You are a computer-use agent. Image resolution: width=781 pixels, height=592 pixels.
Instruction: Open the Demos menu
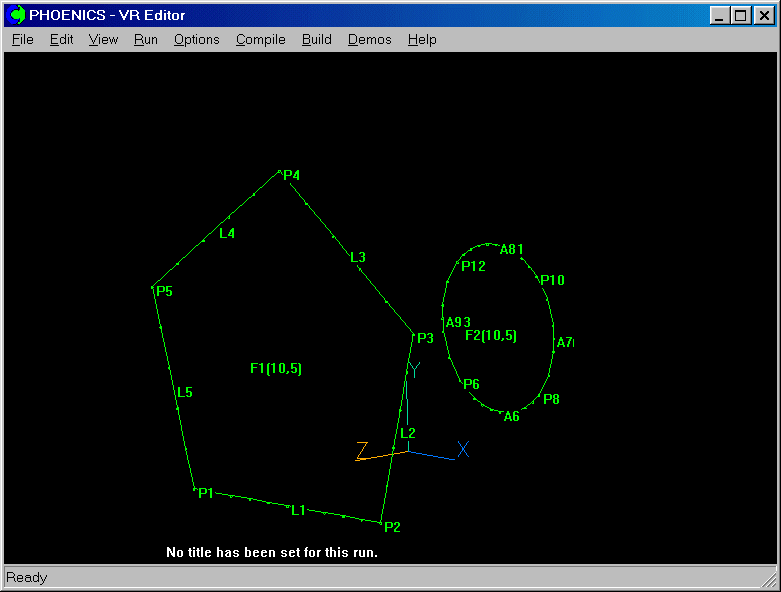click(370, 40)
